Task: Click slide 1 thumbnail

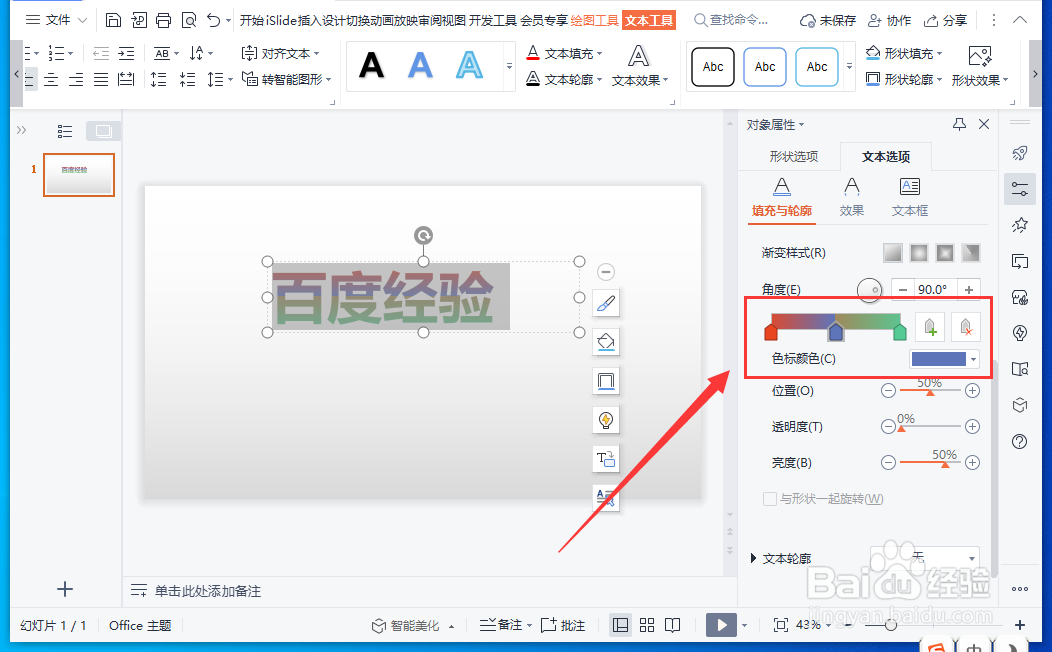Action: [x=79, y=175]
